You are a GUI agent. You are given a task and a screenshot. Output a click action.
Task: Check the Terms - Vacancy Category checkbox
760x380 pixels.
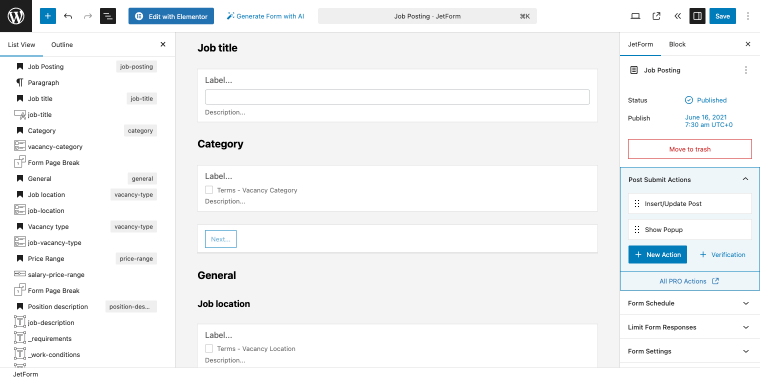point(209,190)
